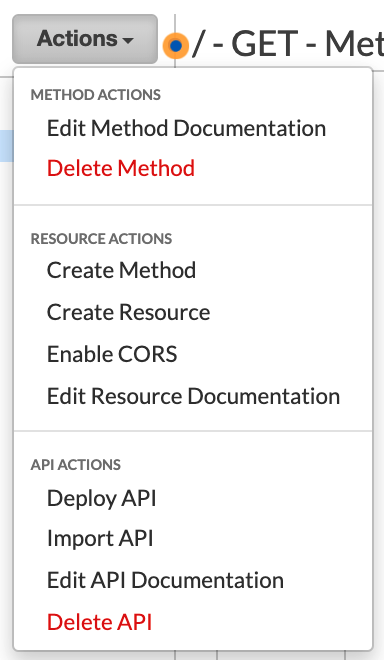Screen dimensions: 384x660
Task: Click the '/ - GET - Met' page heading
Action: [x=287, y=44]
